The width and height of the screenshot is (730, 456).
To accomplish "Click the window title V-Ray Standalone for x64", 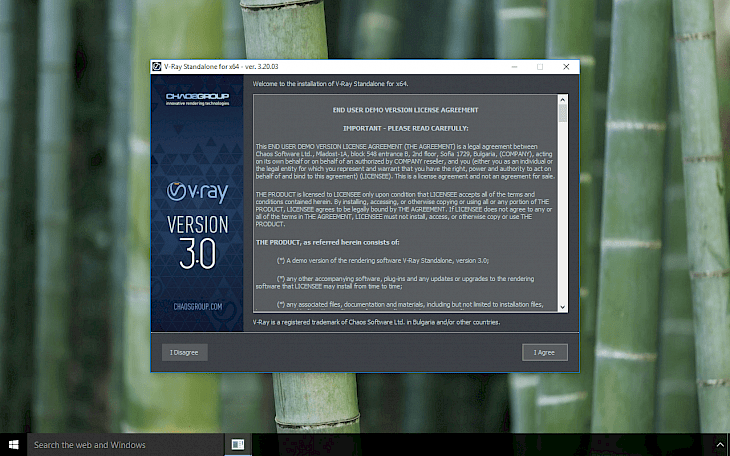I will coord(221,67).
